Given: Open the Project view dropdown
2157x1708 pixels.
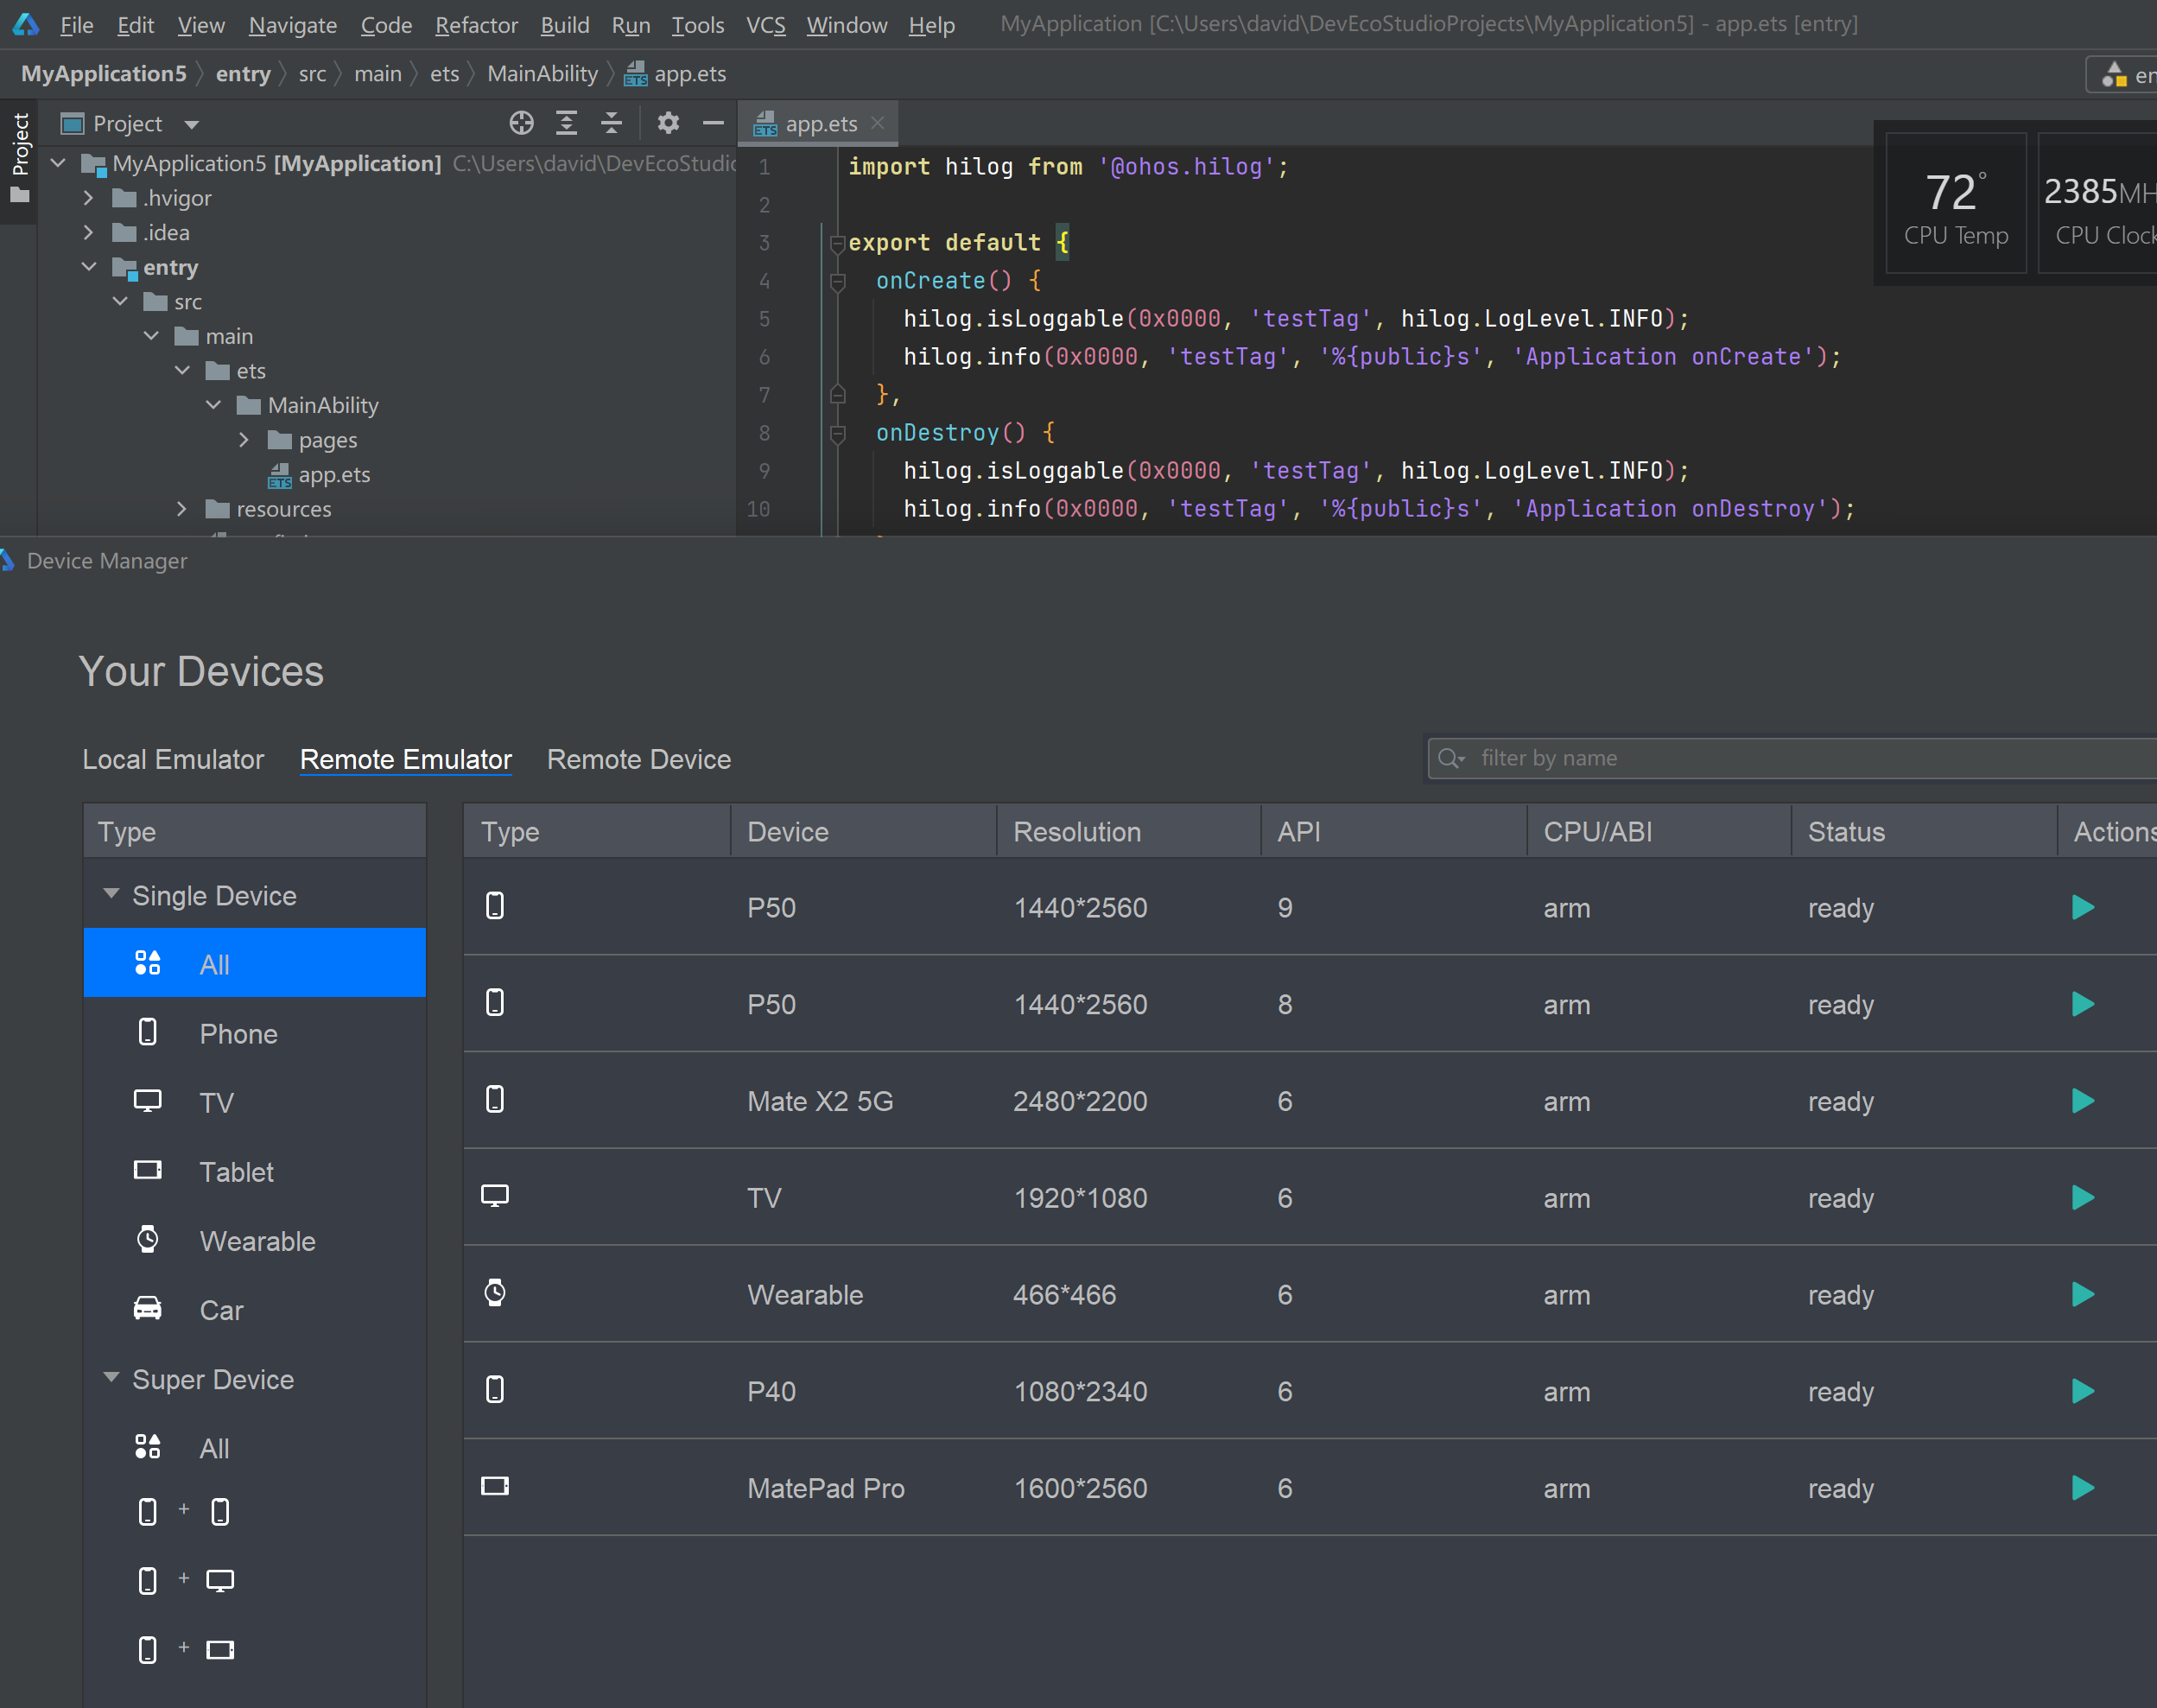Looking at the screenshot, I should click(x=192, y=124).
